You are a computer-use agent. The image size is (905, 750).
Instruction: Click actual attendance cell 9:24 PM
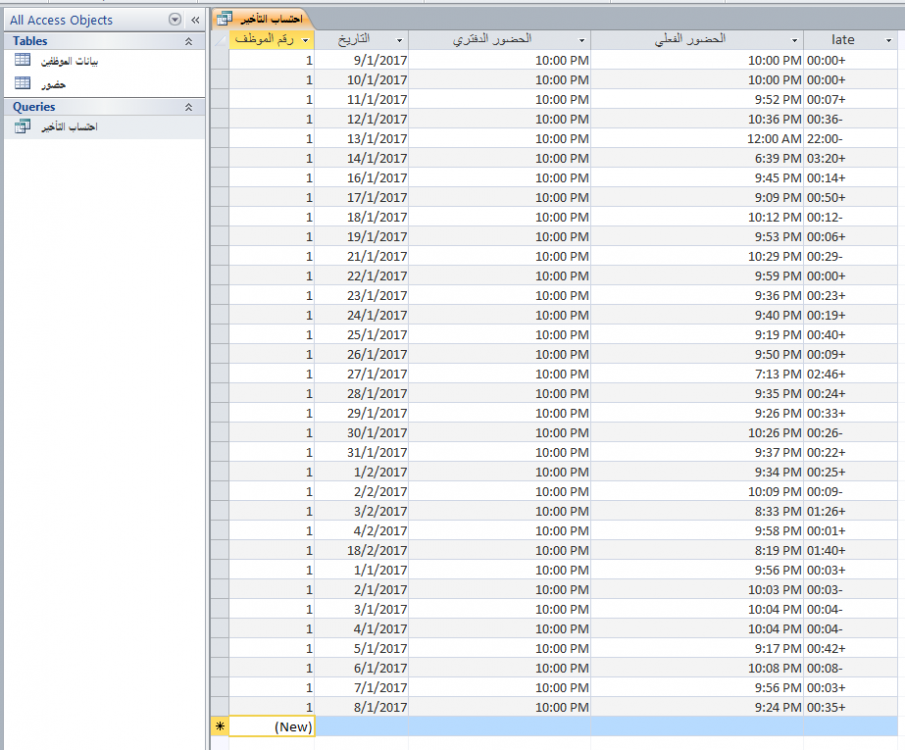coord(697,707)
